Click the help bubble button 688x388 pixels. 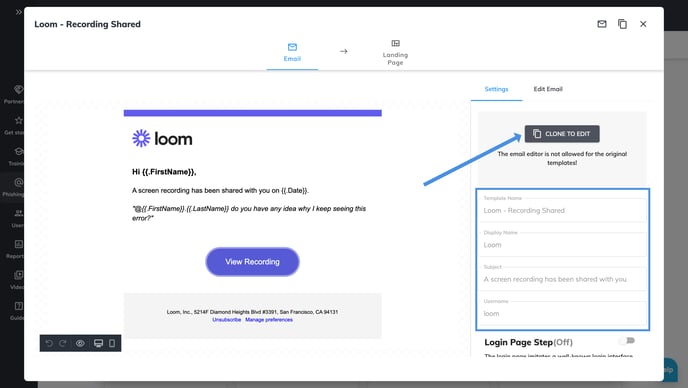tap(669, 369)
